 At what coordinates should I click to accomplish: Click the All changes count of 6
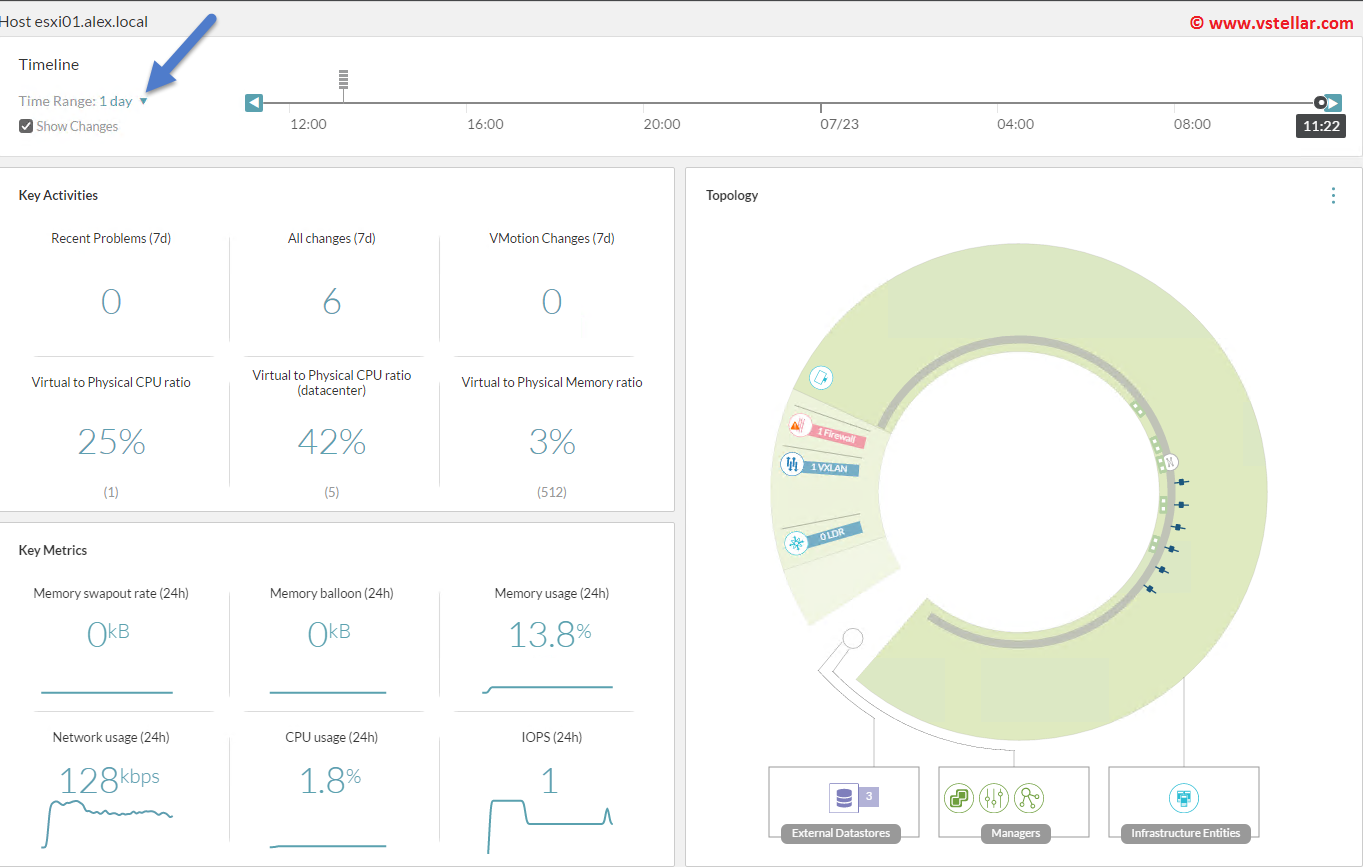(331, 302)
